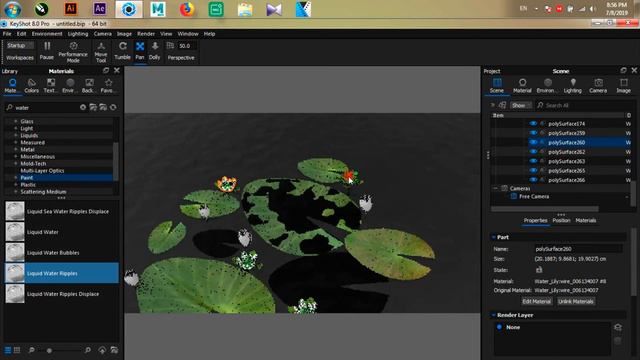Image resolution: width=640 pixels, height=360 pixels.
Task: Select the Free Camera tree item
Action: [x=533, y=196]
